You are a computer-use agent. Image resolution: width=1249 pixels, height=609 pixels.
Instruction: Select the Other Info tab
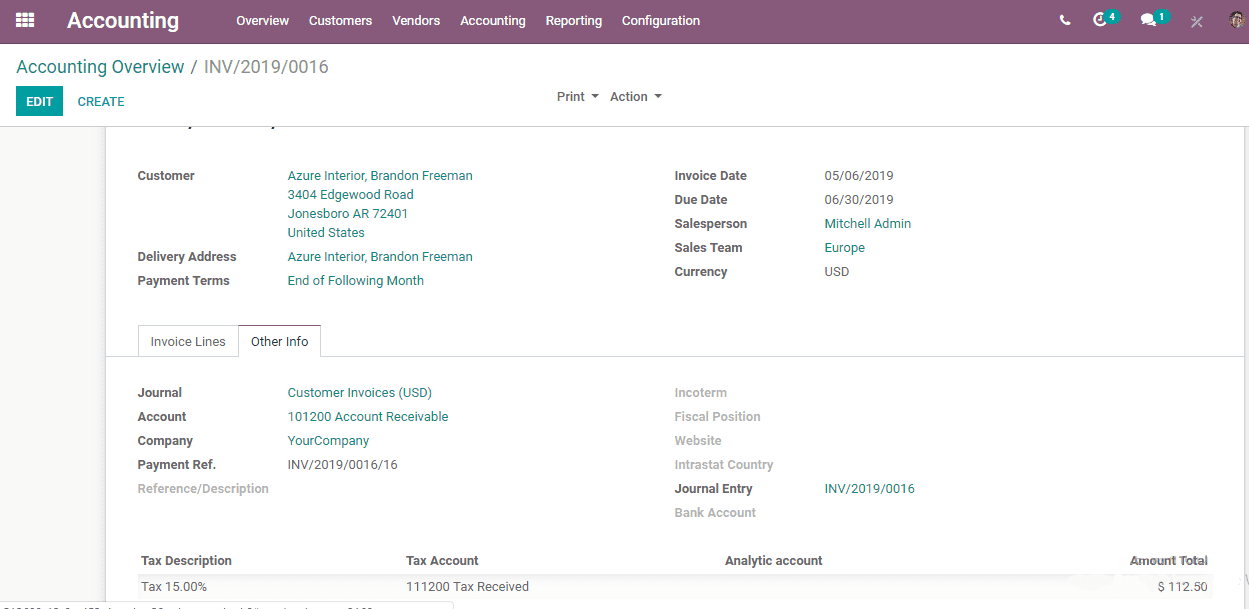pyautogui.click(x=279, y=341)
